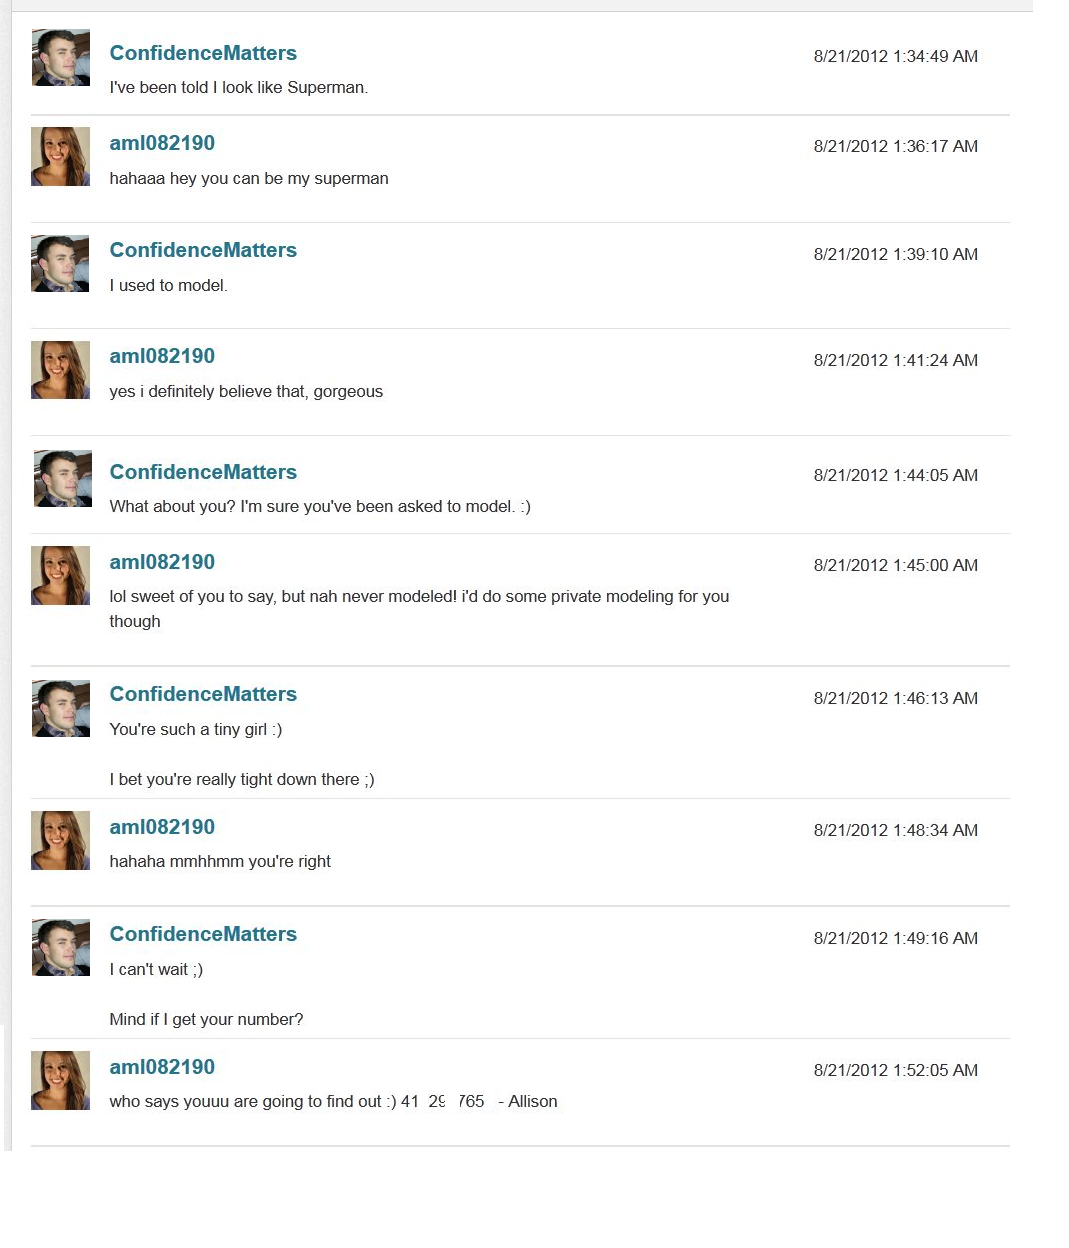Image resolution: width=1069 pixels, height=1248 pixels.
Task: Open ConfidenceMatters avatar beside the Superman message
Action: click(61, 57)
